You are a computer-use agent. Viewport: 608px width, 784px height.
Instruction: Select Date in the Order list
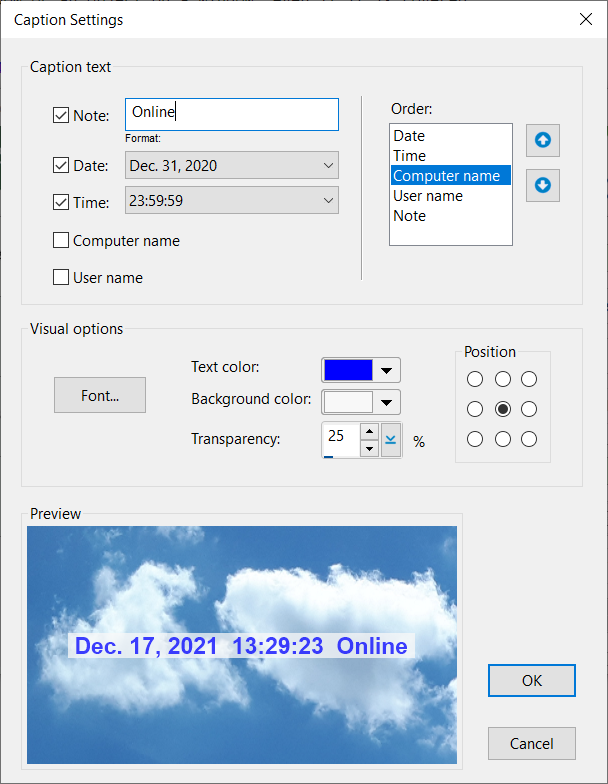click(409, 136)
